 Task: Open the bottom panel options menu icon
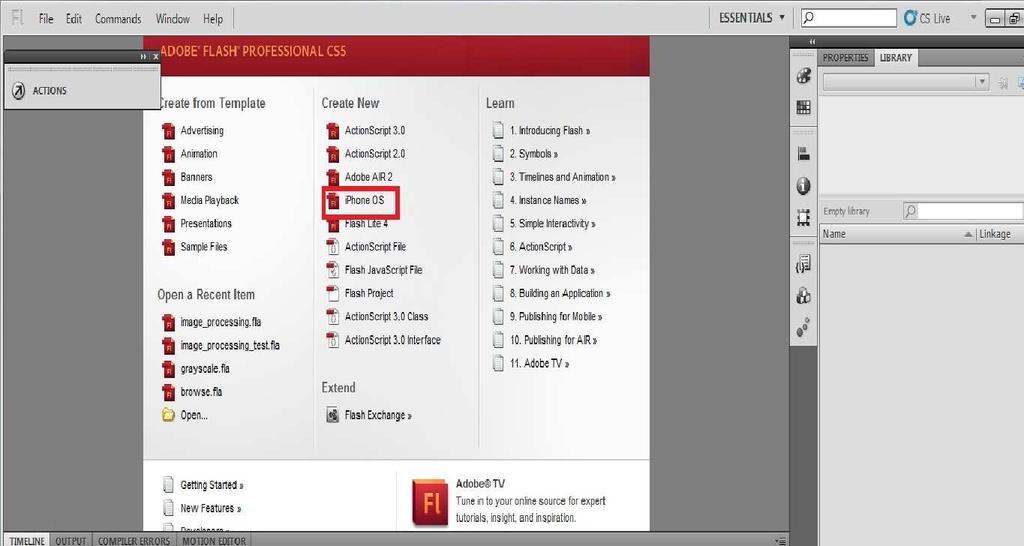pyautogui.click(x=780, y=541)
